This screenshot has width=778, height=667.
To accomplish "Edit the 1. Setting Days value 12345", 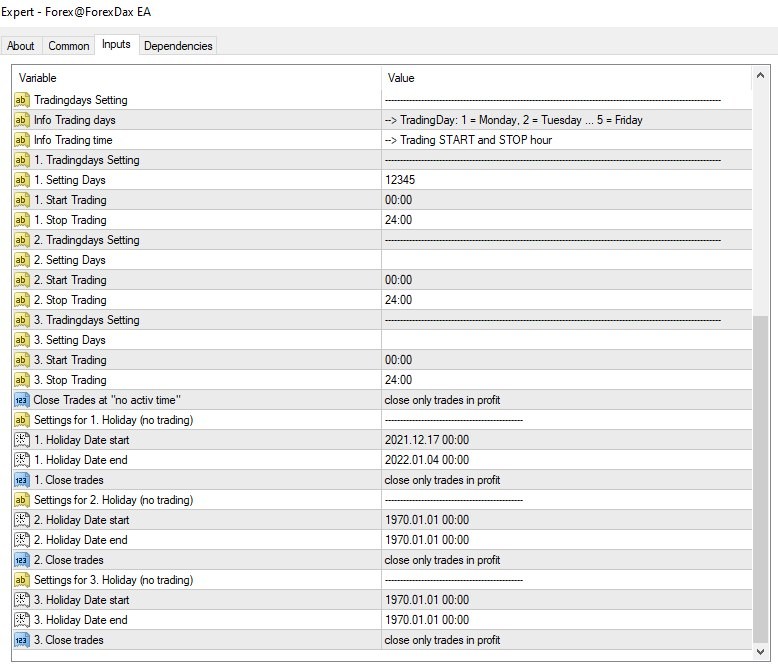I will click(567, 180).
